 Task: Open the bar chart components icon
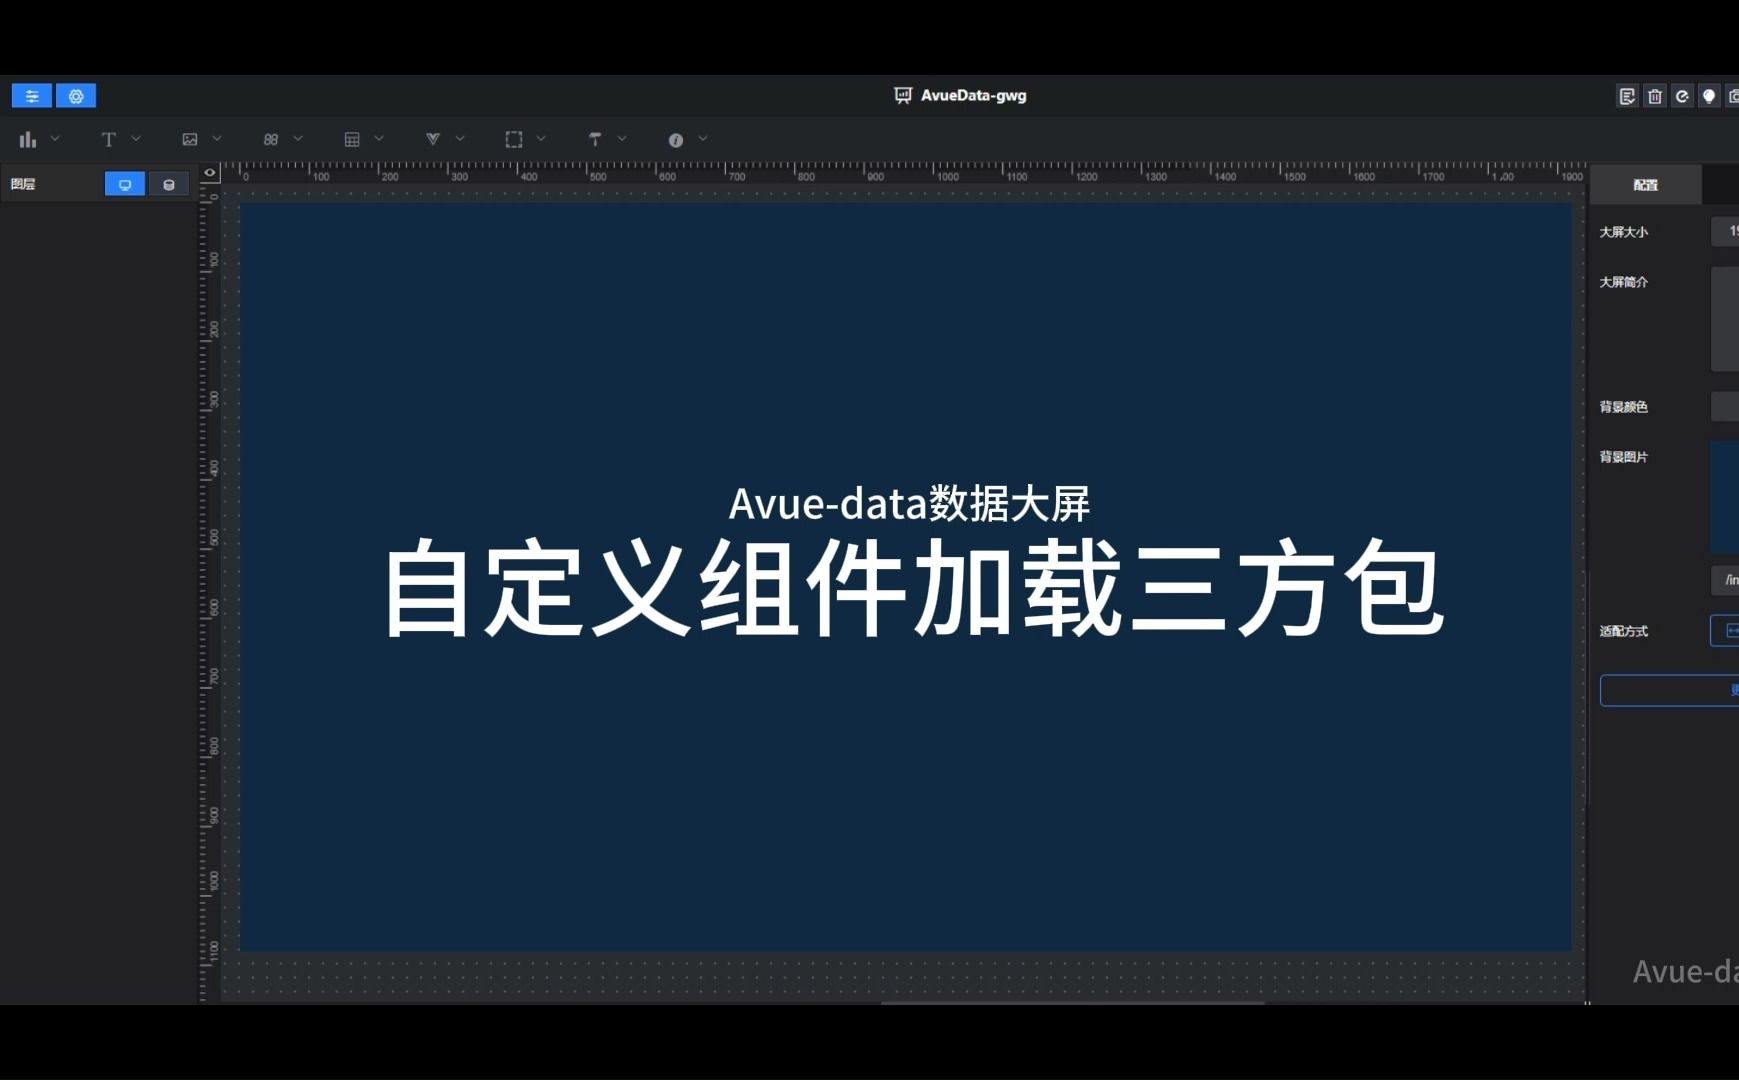coord(28,140)
